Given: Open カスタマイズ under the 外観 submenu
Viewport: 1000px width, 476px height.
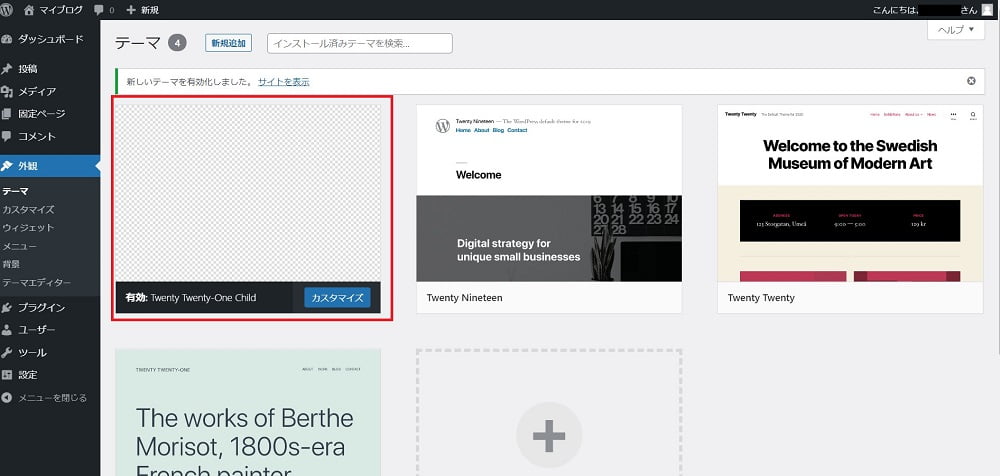Looking at the screenshot, I should (x=28, y=209).
